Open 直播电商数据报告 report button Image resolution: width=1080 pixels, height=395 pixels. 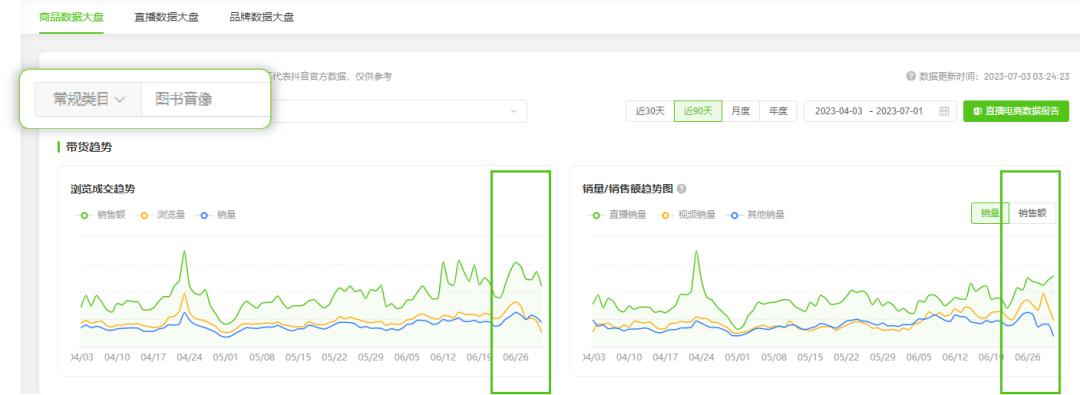[1016, 111]
